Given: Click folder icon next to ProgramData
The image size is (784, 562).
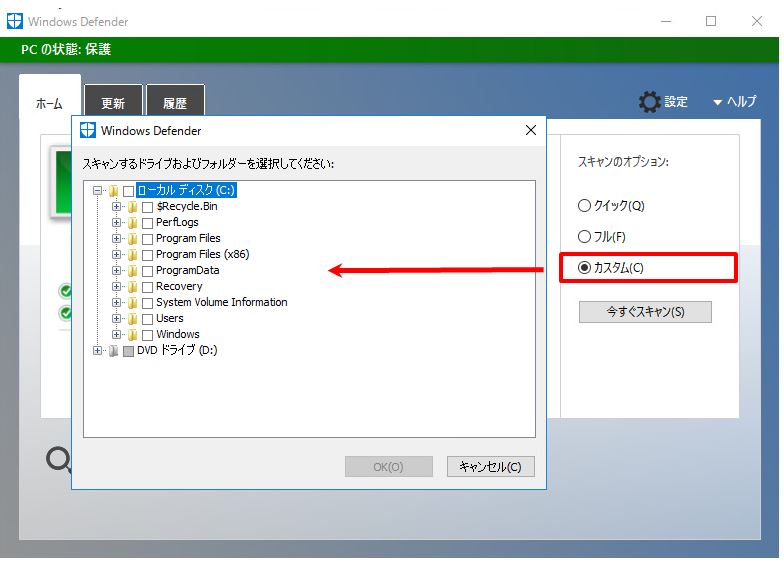Looking at the screenshot, I should [132, 270].
